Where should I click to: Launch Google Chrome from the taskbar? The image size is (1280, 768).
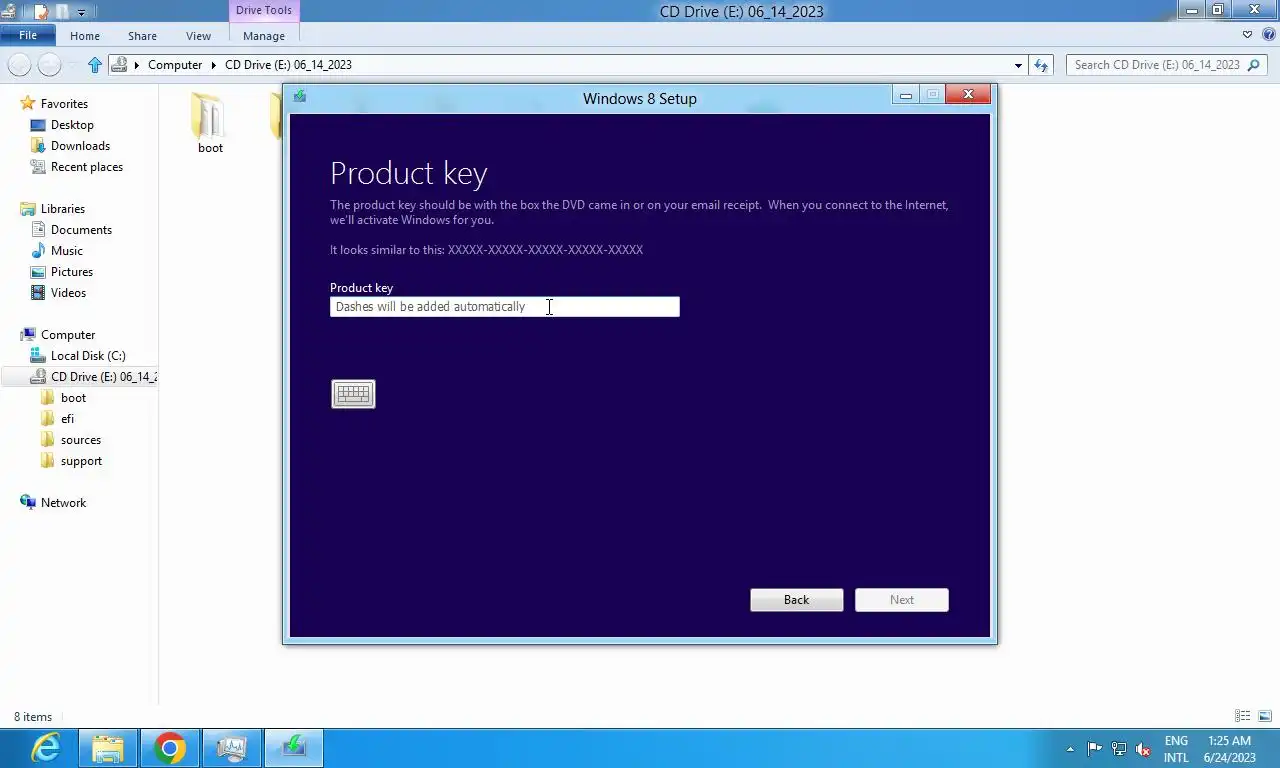point(170,748)
